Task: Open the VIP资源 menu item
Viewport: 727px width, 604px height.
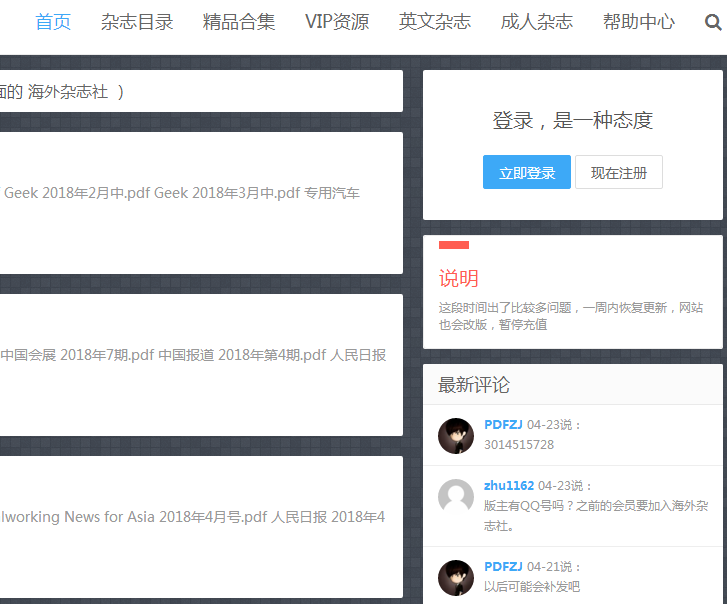Action: [337, 22]
